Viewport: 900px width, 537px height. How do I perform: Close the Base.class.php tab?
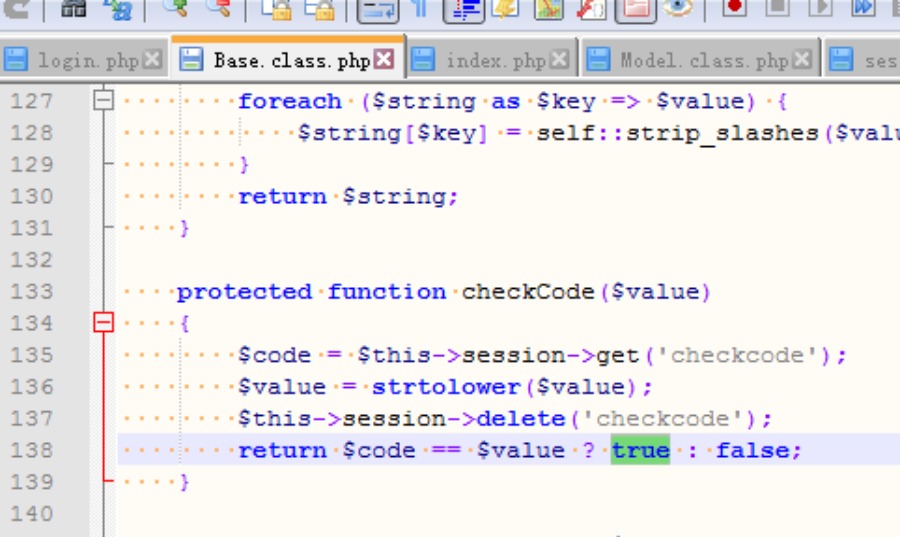click(x=385, y=59)
